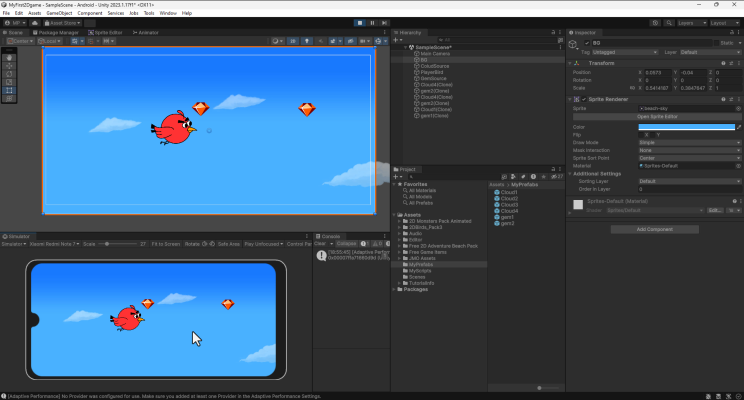Click the Sprite Renderer Color swatch
Screen dimensions: 744x400
click(x=685, y=128)
